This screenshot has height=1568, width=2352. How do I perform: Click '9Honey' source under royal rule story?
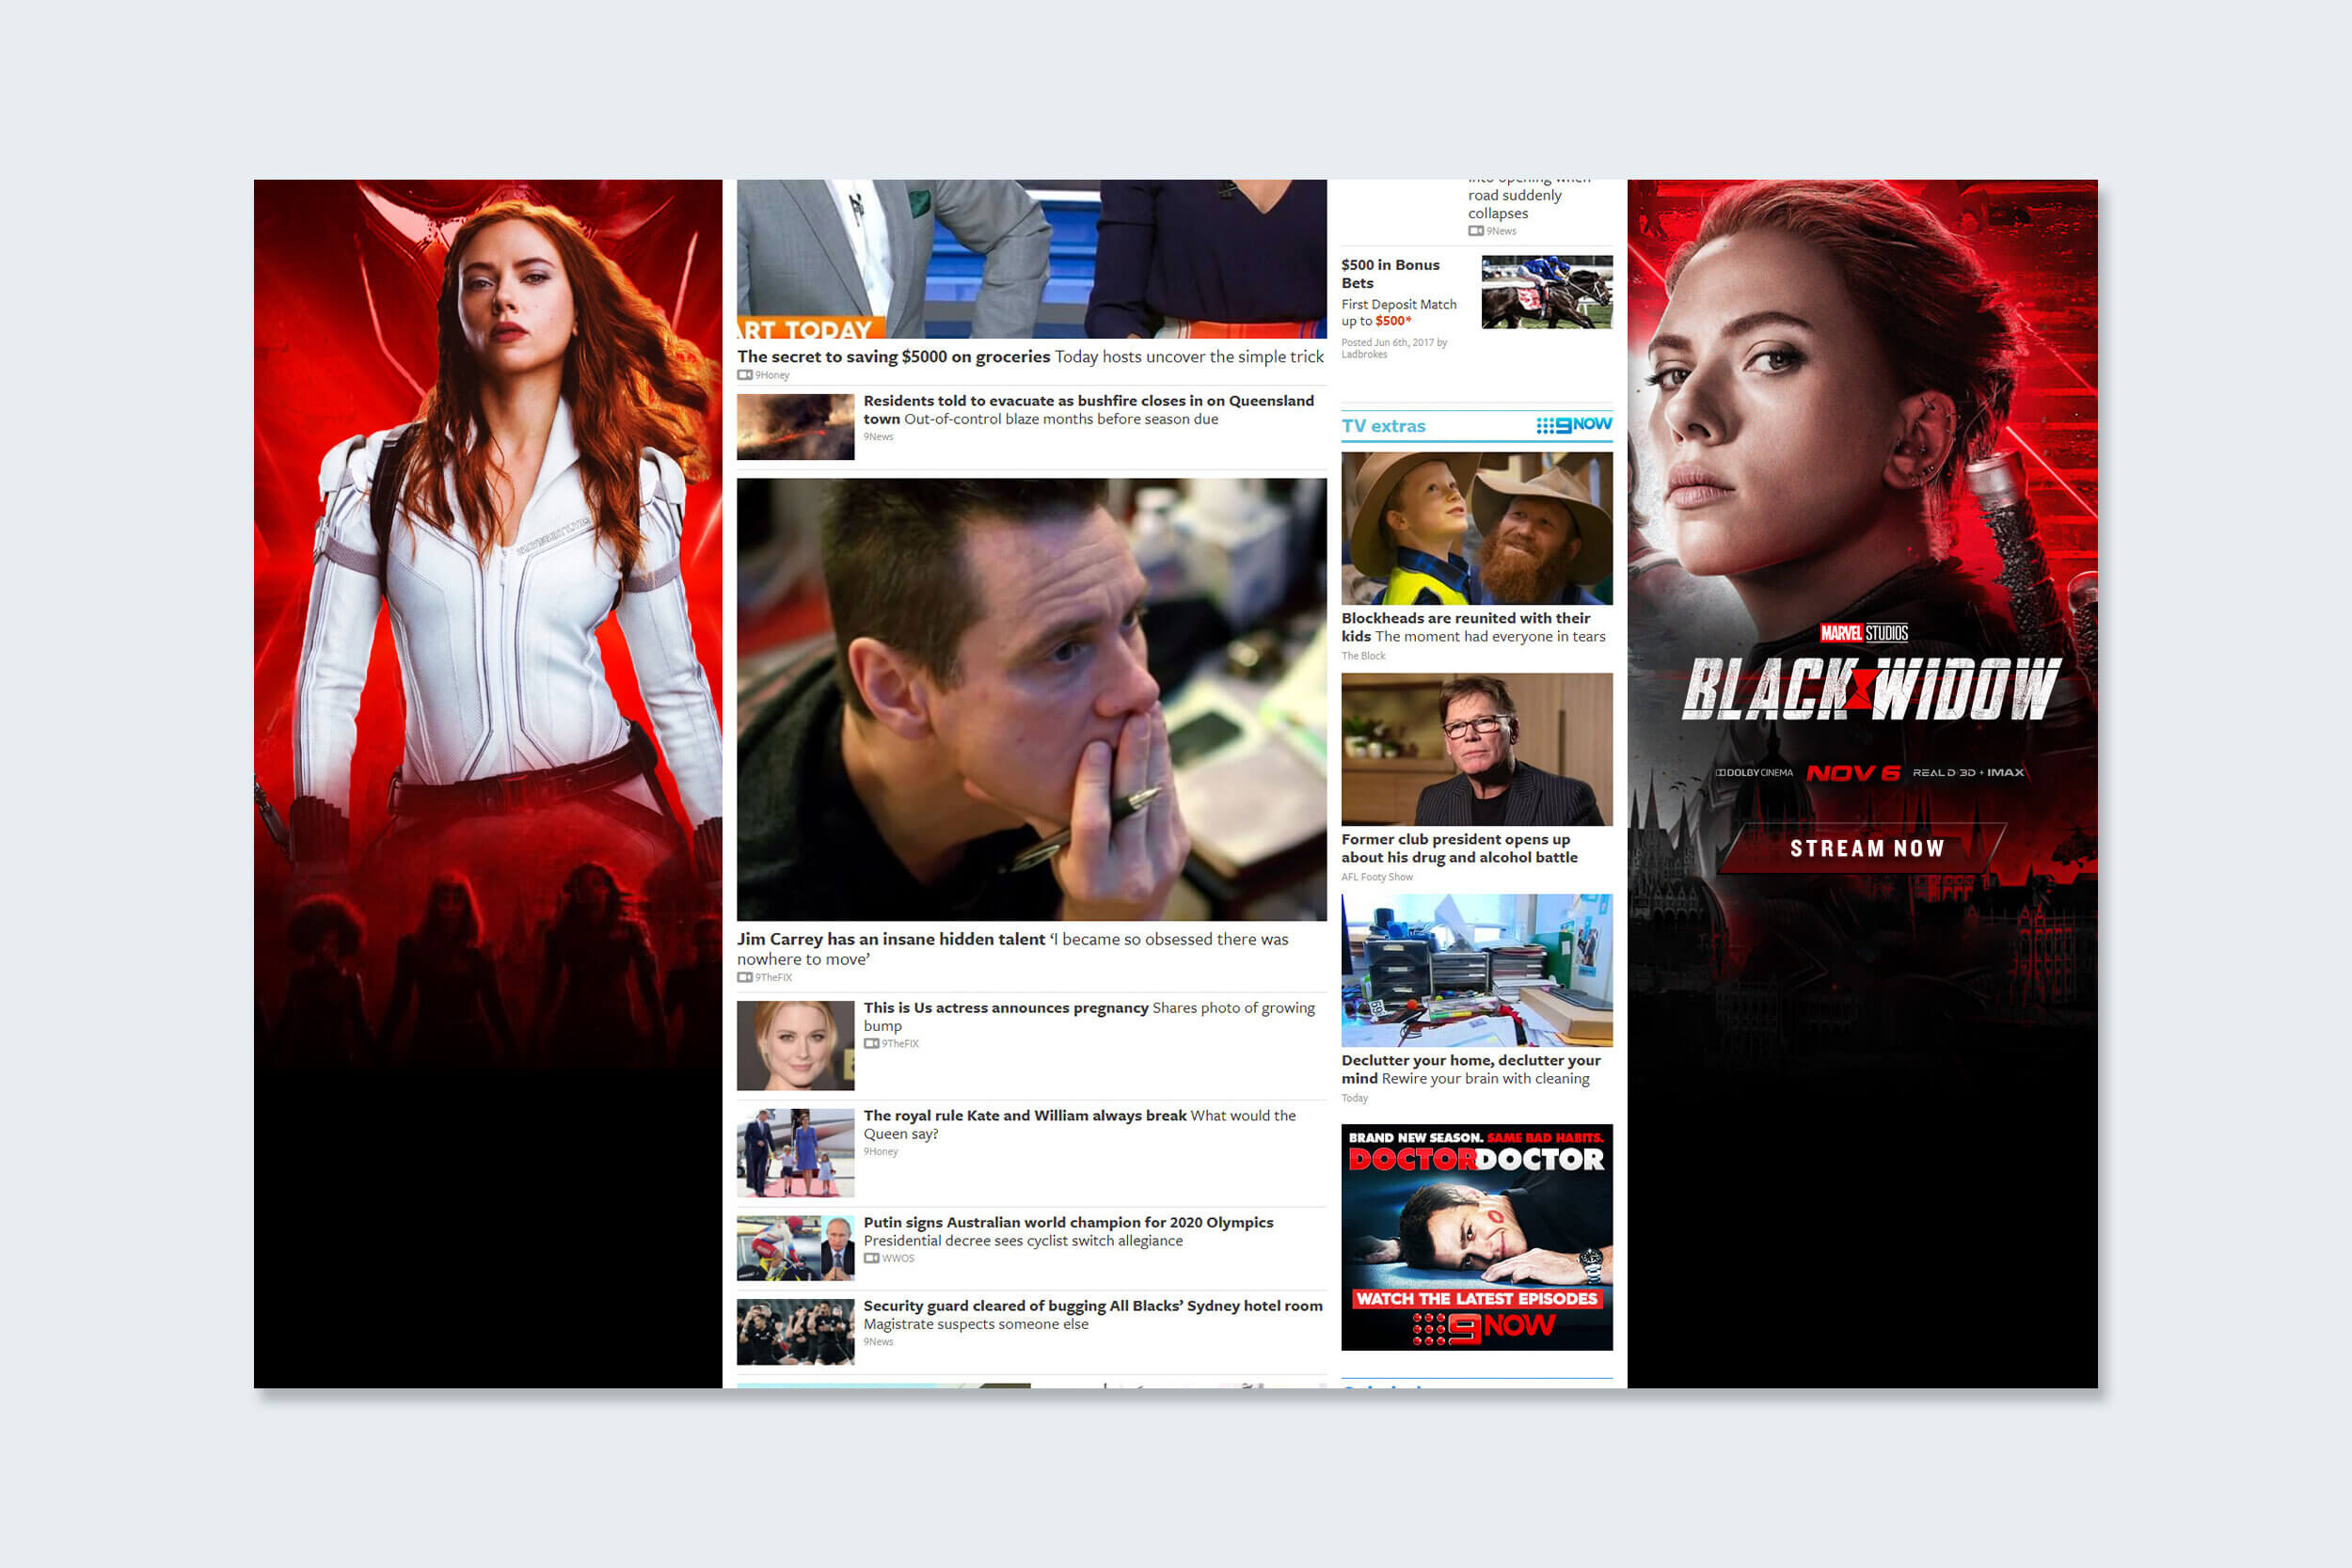tap(880, 1152)
